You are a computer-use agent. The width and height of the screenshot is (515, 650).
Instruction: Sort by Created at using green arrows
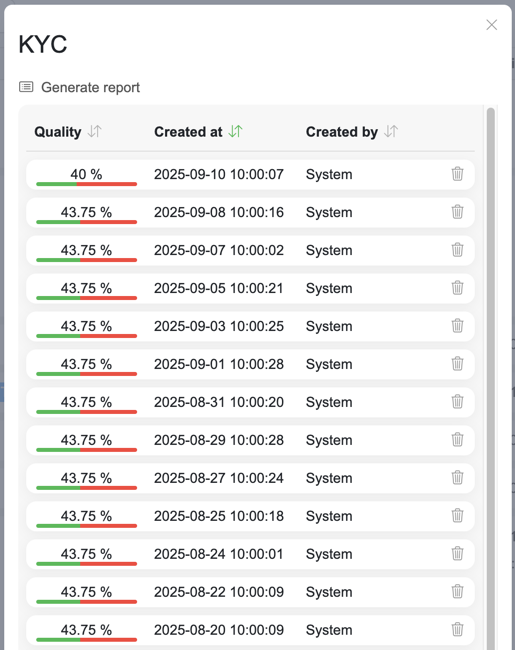coord(235,132)
